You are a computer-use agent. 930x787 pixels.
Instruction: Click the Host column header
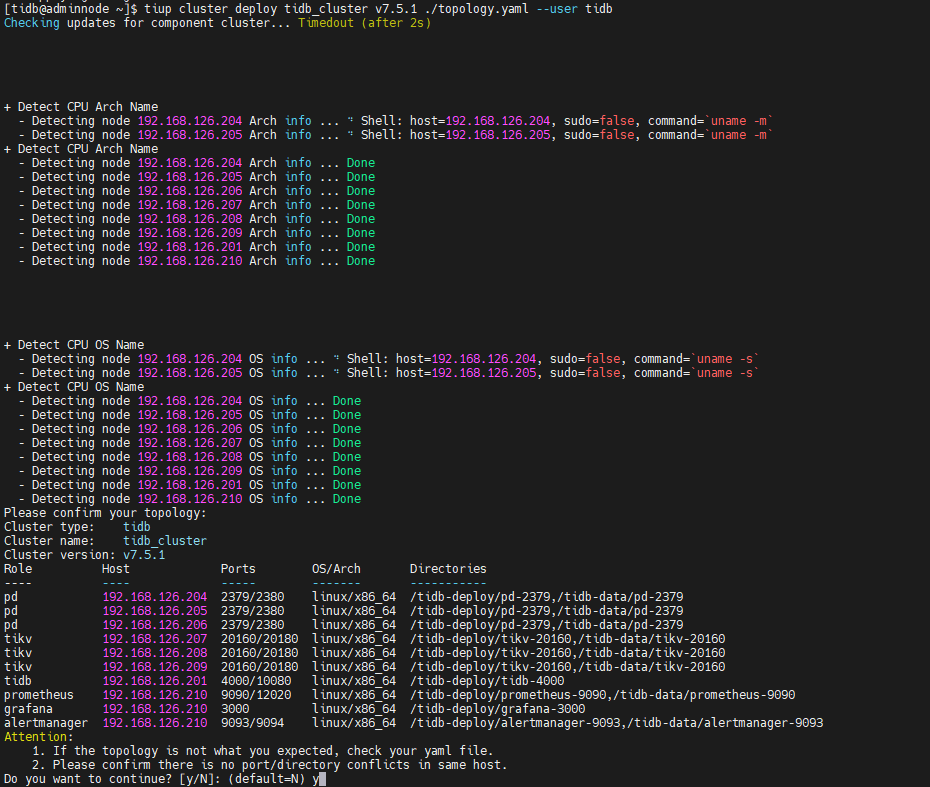116,569
